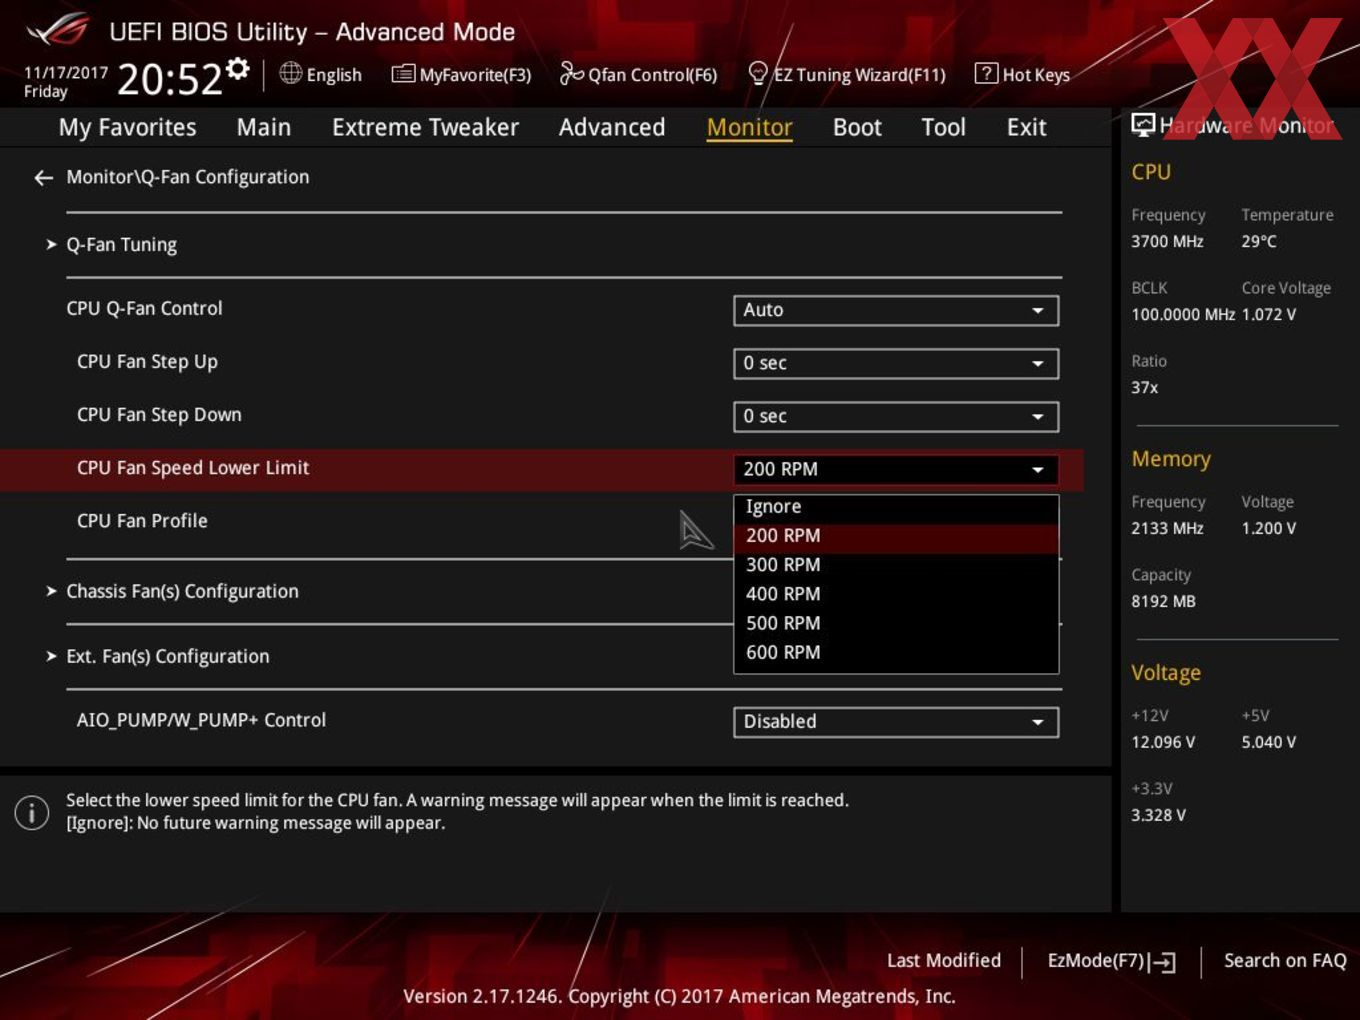This screenshot has width=1360, height=1020.
Task: Click the core voltage value 1.072 V
Action: pos(1268,315)
